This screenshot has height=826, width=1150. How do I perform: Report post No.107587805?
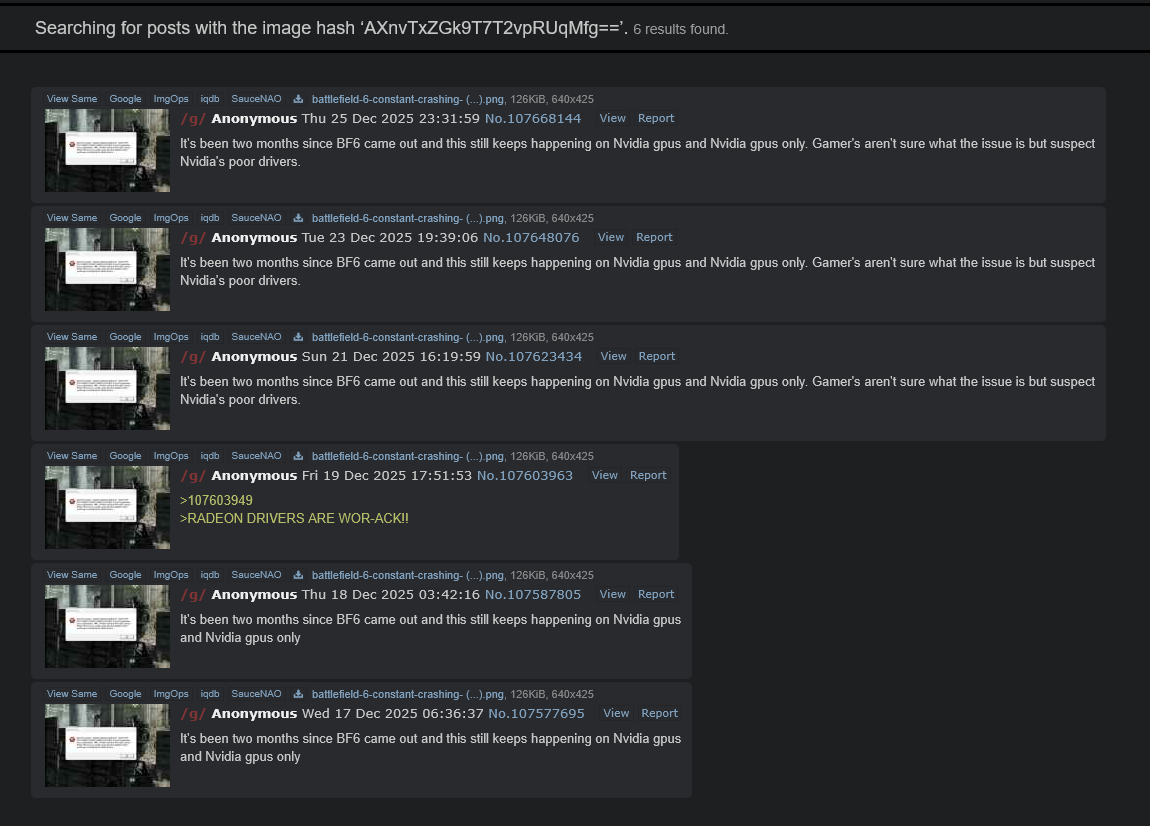coord(656,594)
